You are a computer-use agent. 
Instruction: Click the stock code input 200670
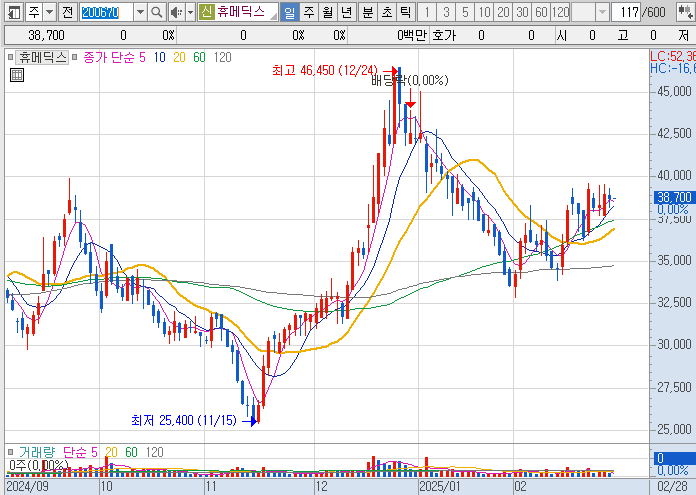point(107,12)
